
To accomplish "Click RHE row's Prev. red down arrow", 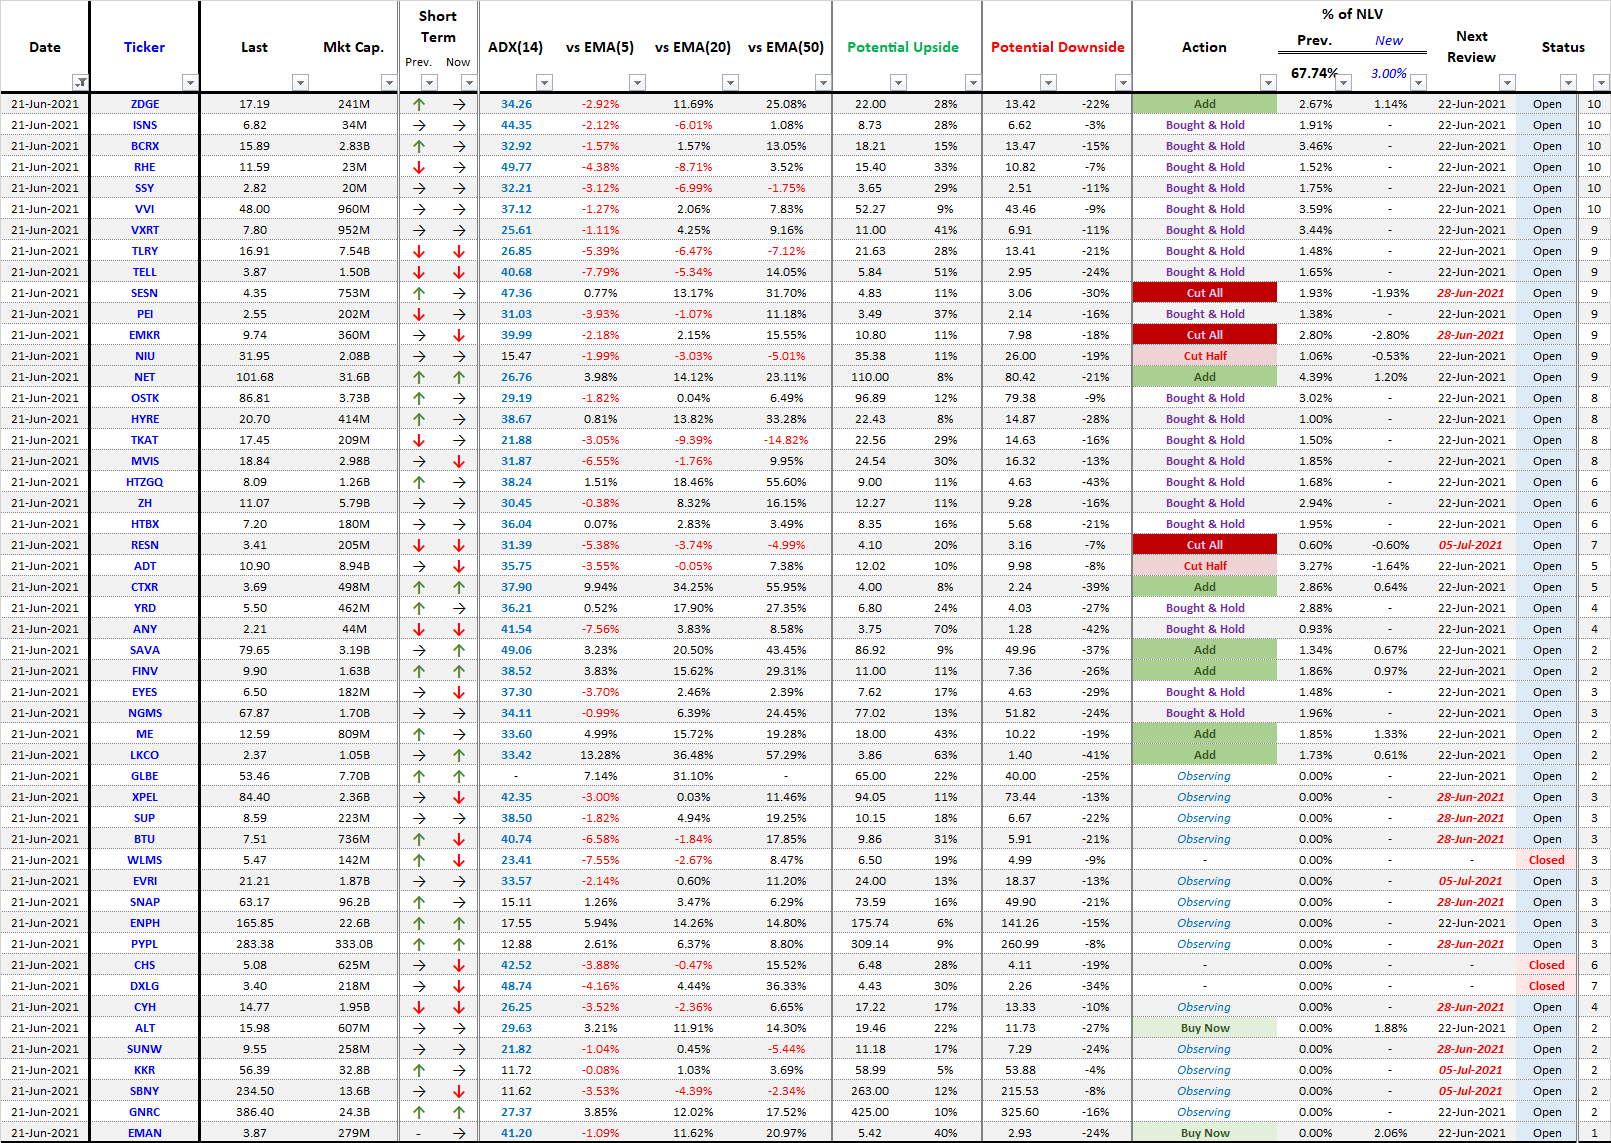I will coord(419,167).
